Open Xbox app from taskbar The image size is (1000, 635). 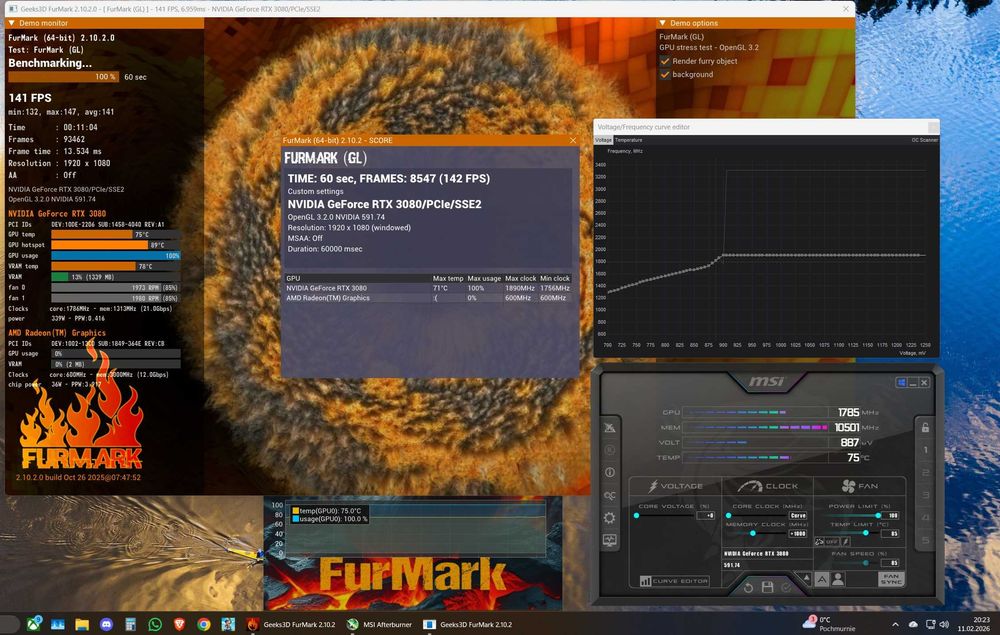[x=33, y=624]
